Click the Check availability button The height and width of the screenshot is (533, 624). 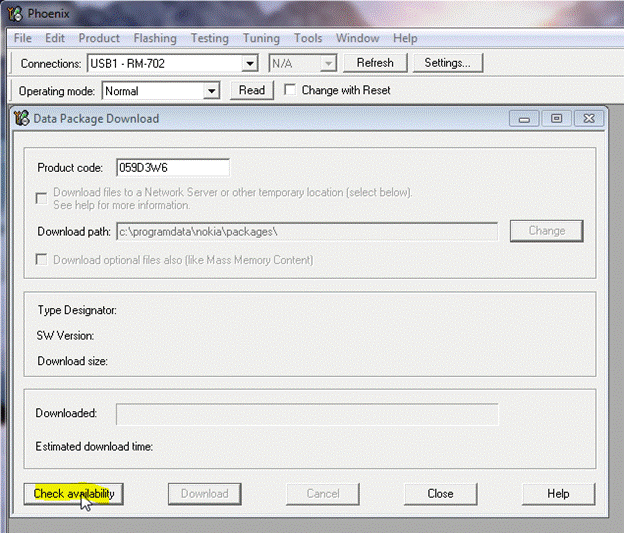[74, 494]
